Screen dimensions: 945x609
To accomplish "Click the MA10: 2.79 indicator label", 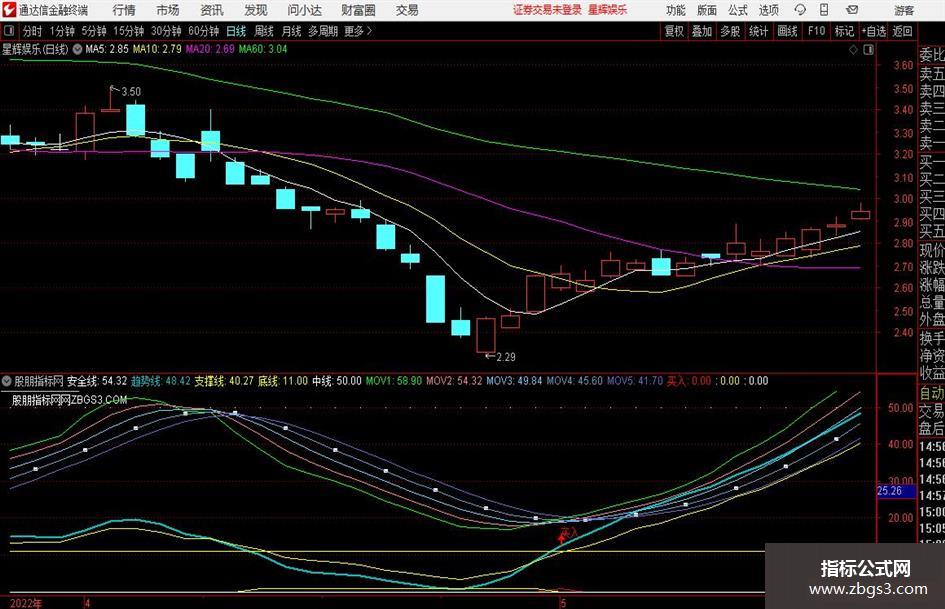I will (x=157, y=49).
